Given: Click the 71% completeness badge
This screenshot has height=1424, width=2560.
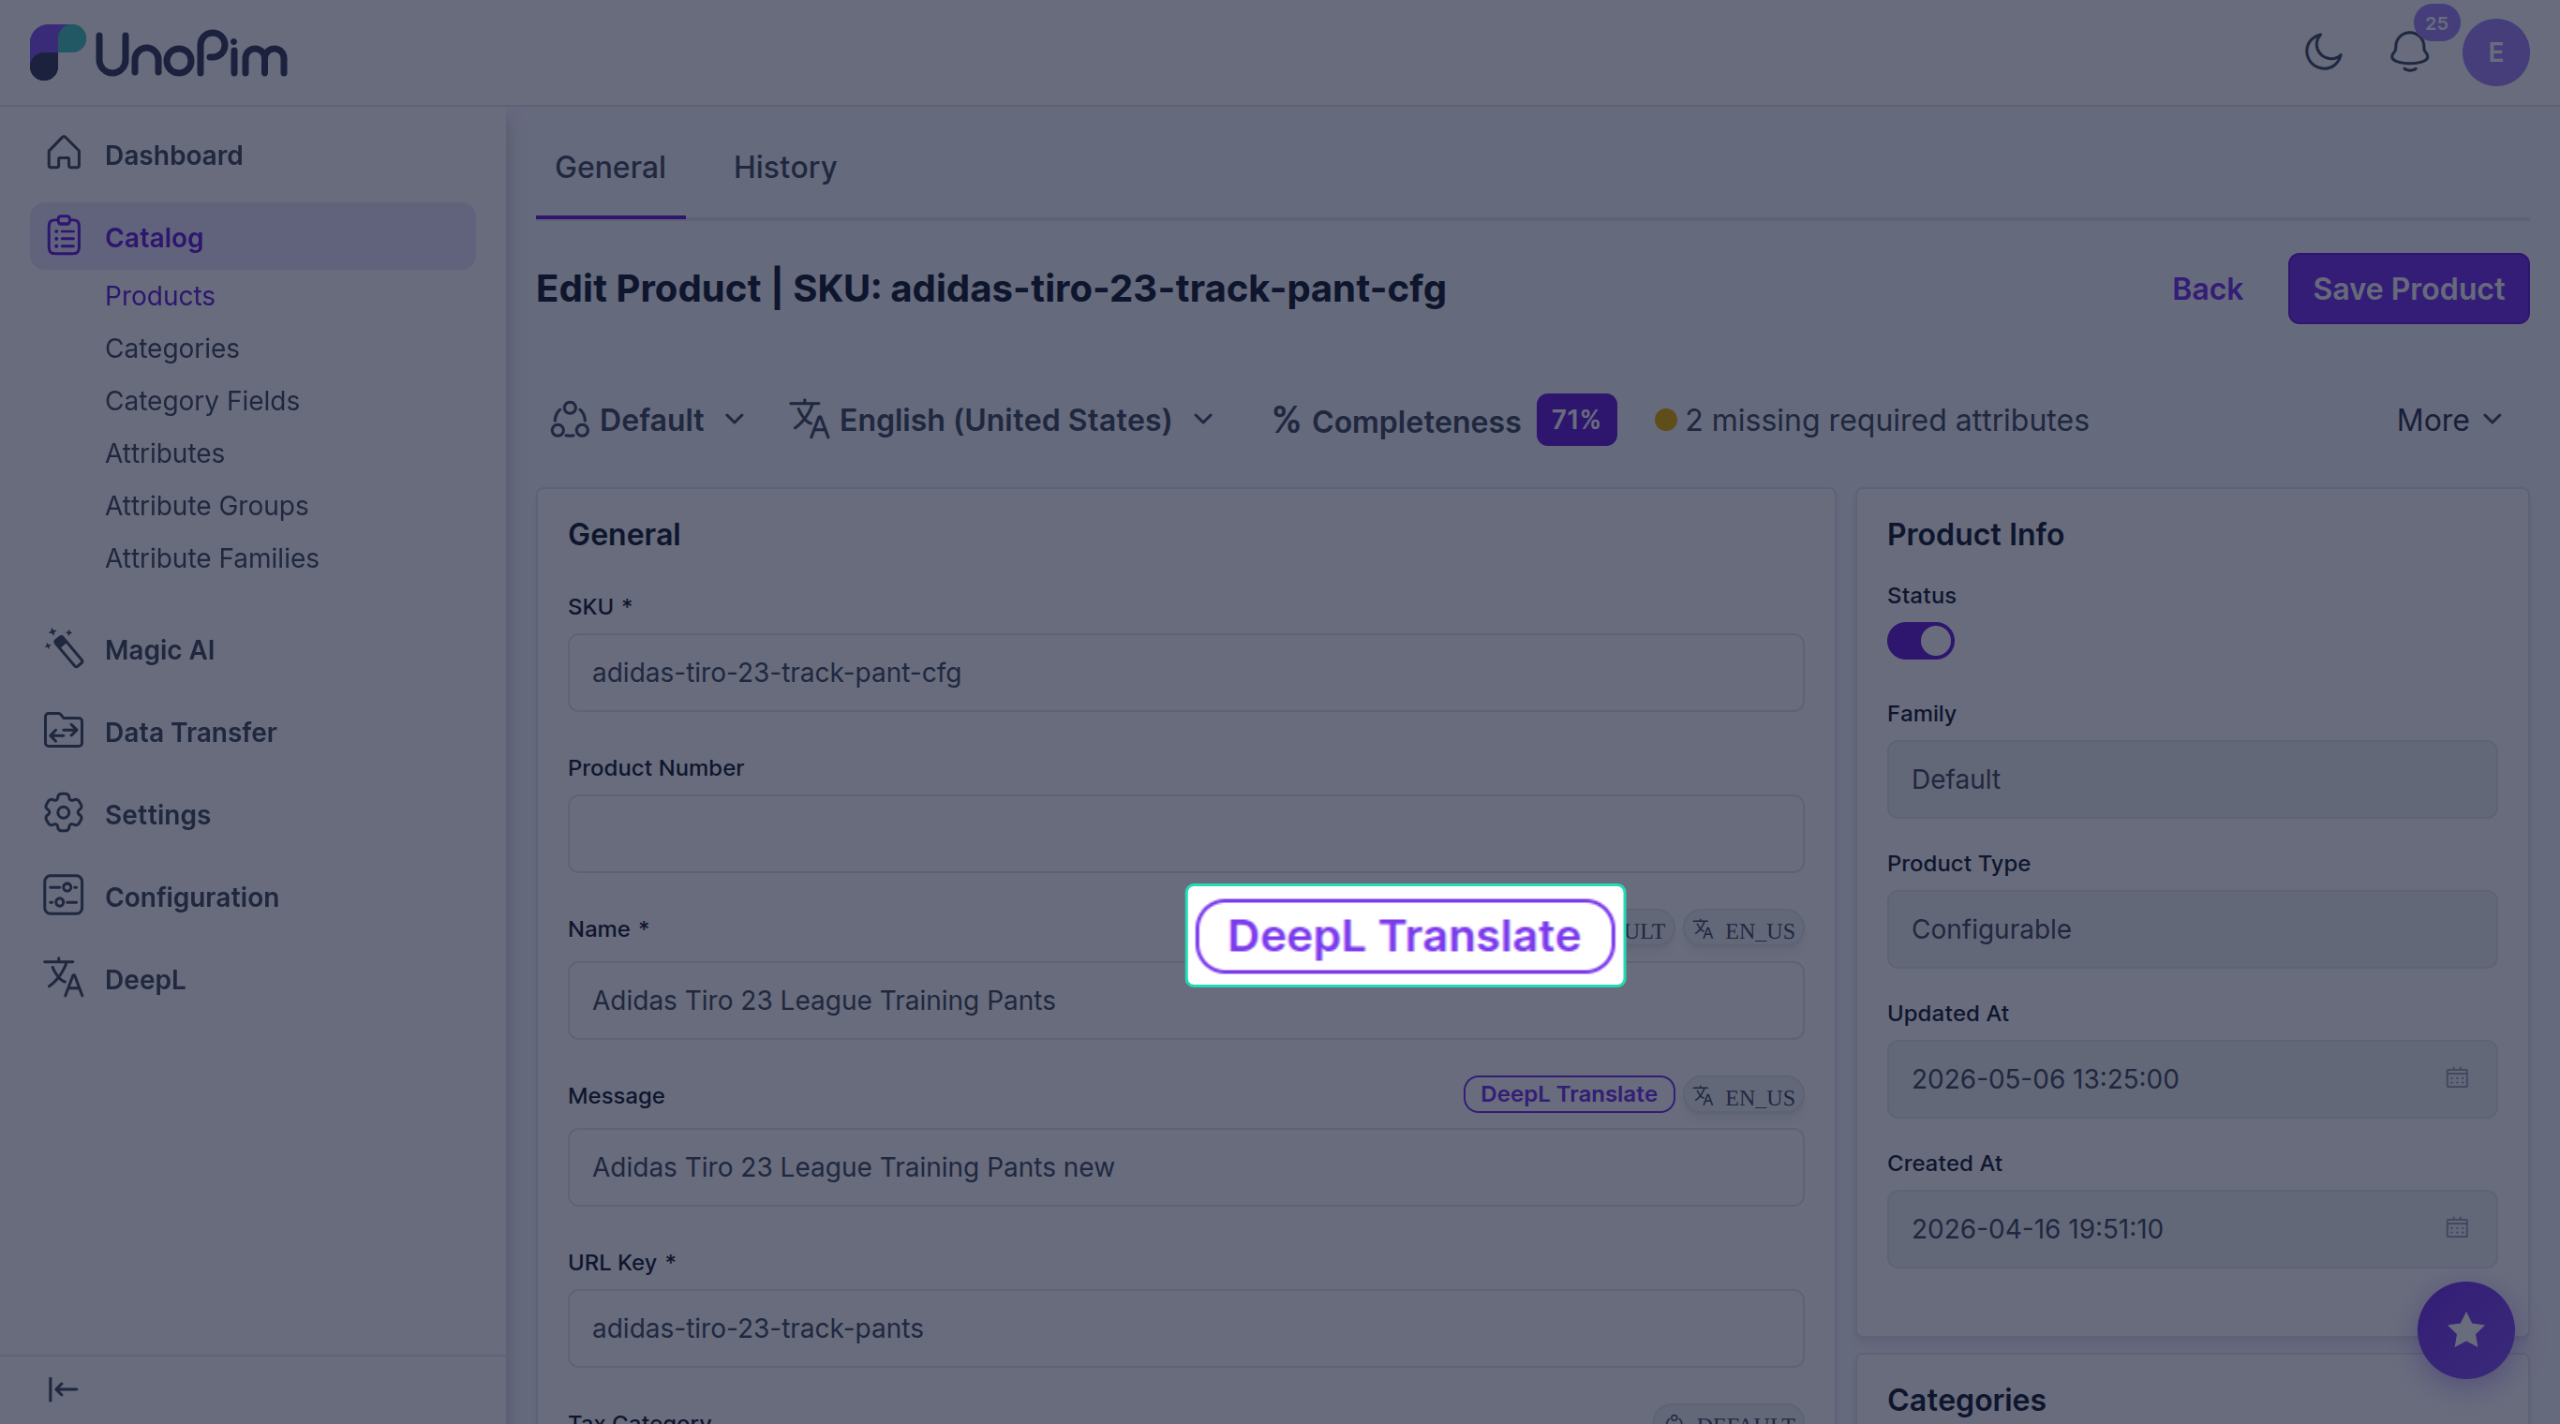Looking at the screenshot, I should pyautogui.click(x=1576, y=420).
